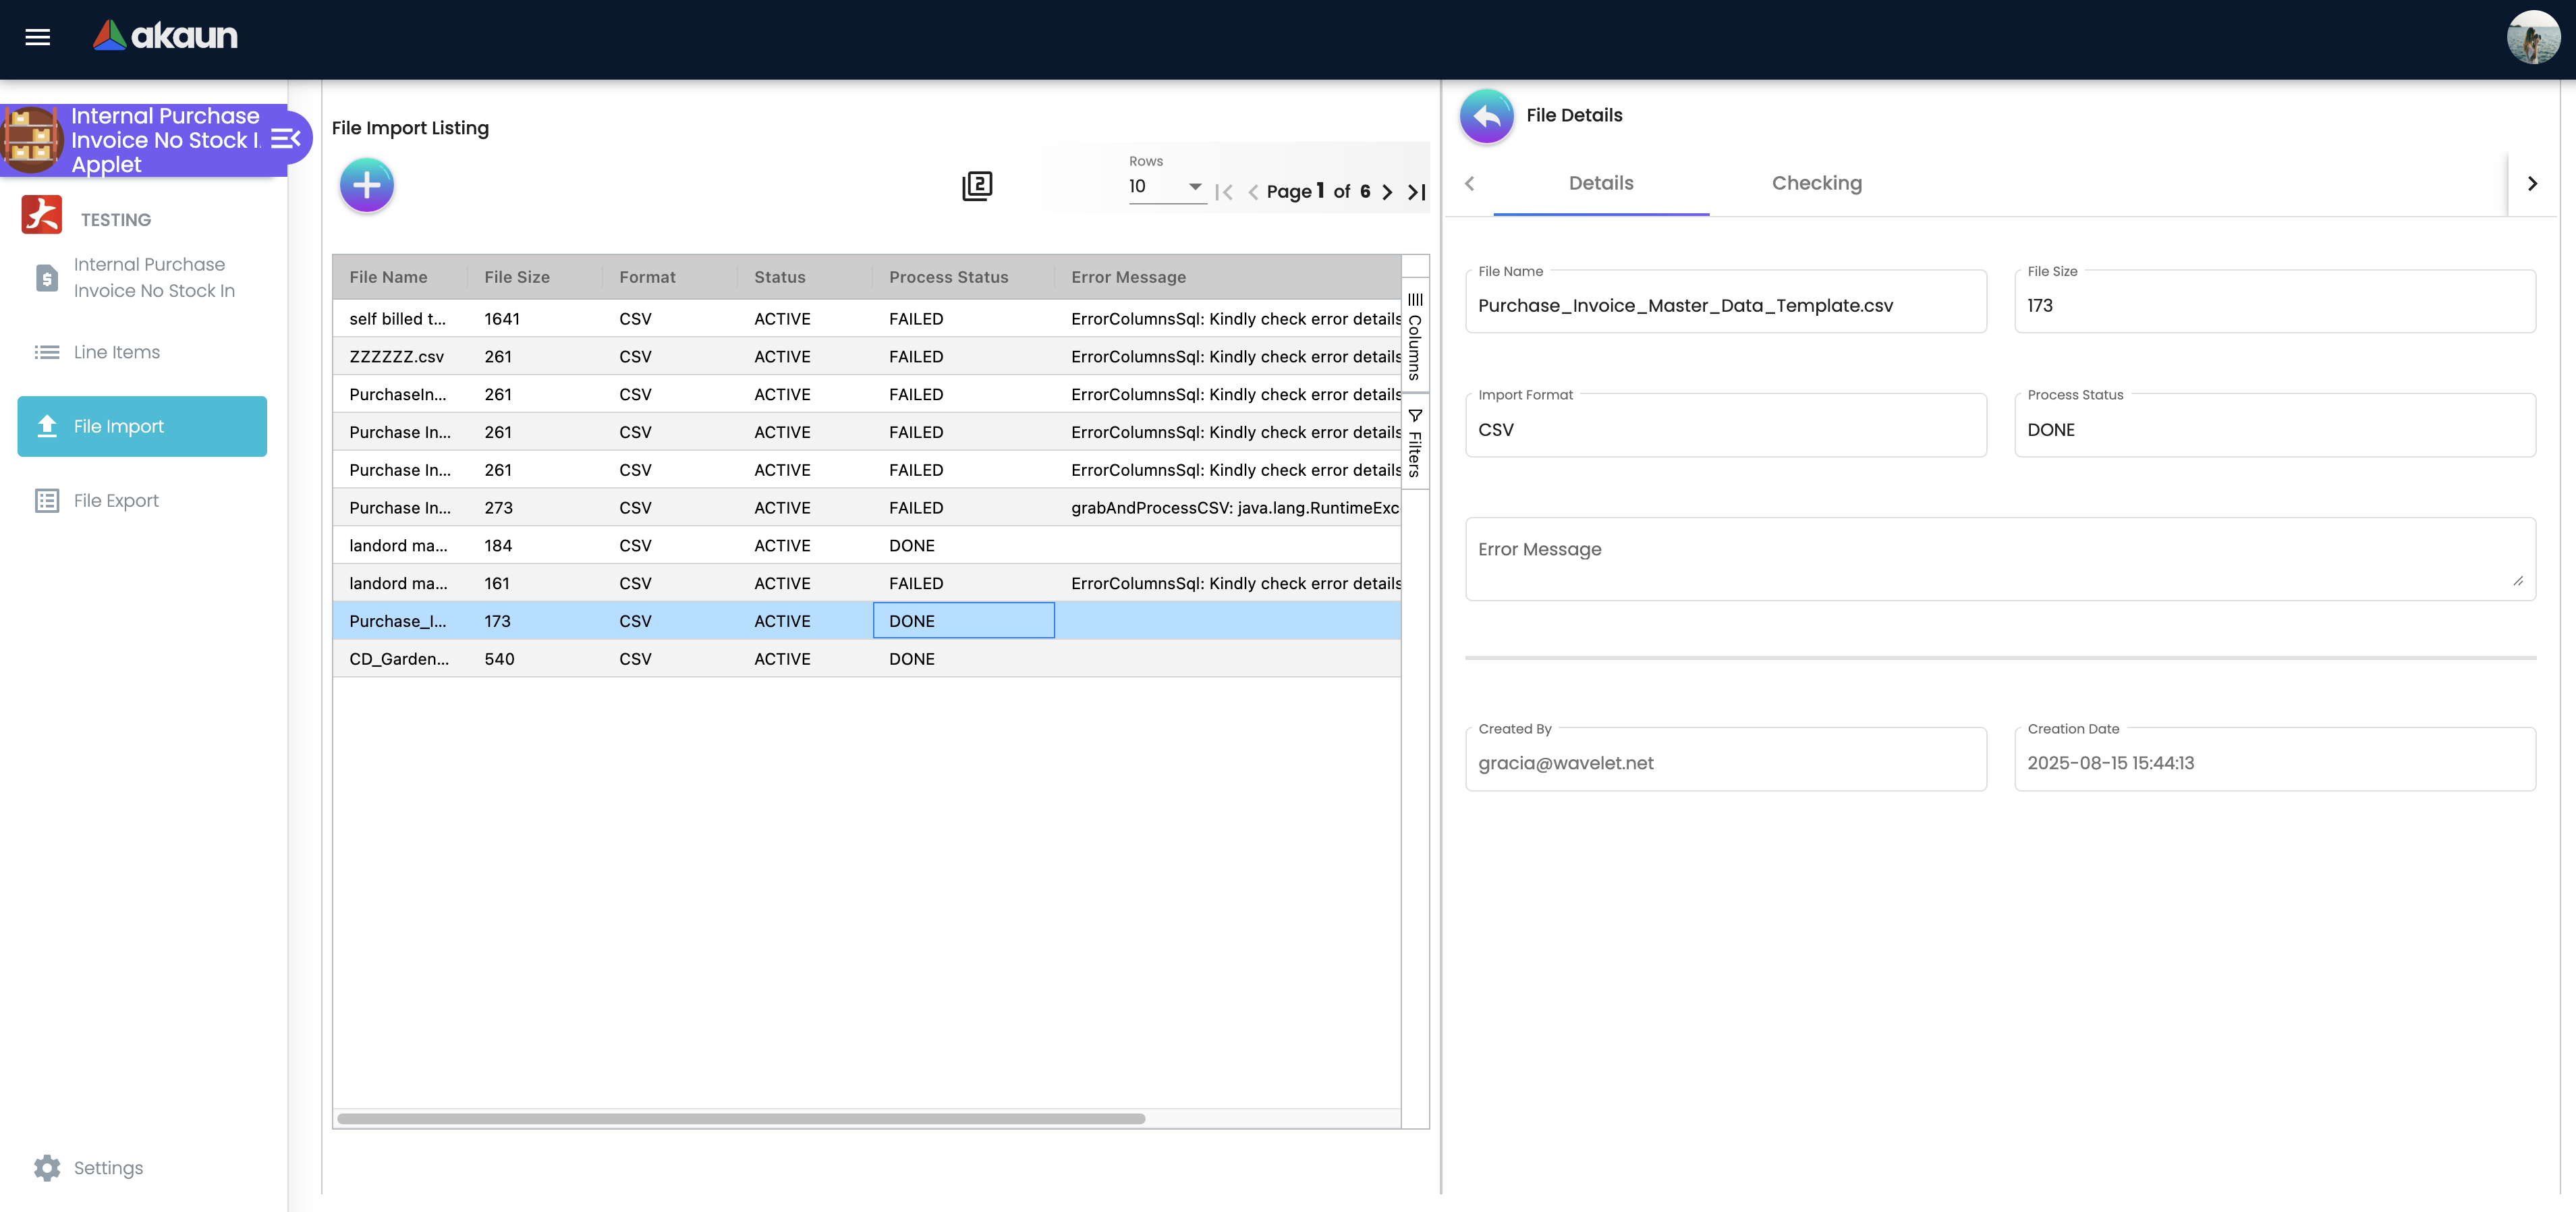
Task: Click file size 273 cell
Action: (534, 508)
